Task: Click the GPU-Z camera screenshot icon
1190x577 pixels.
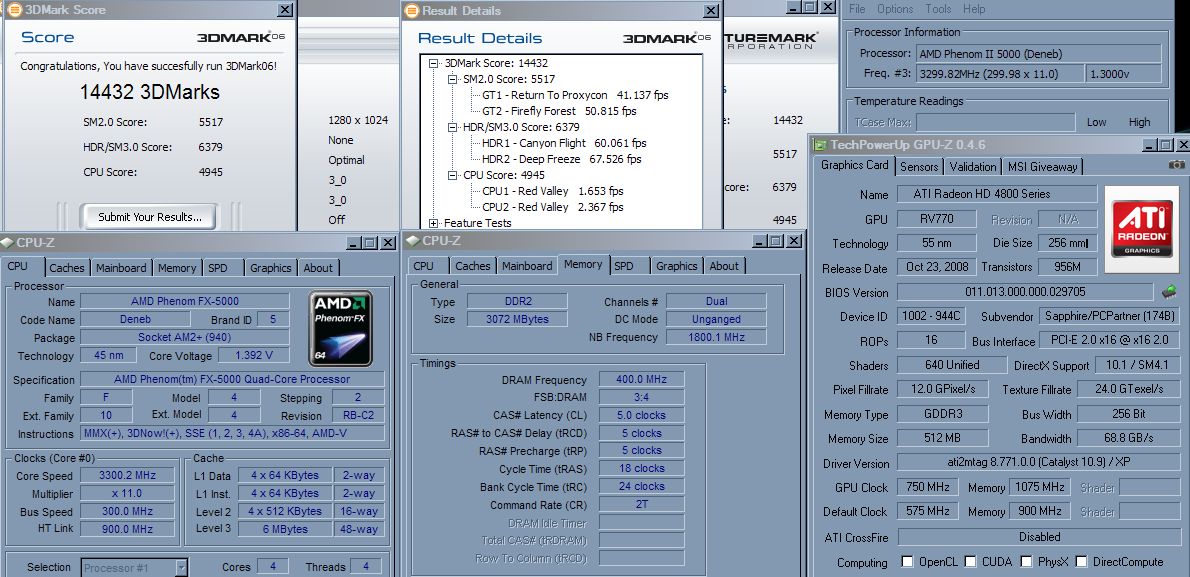Action: tap(1176, 165)
